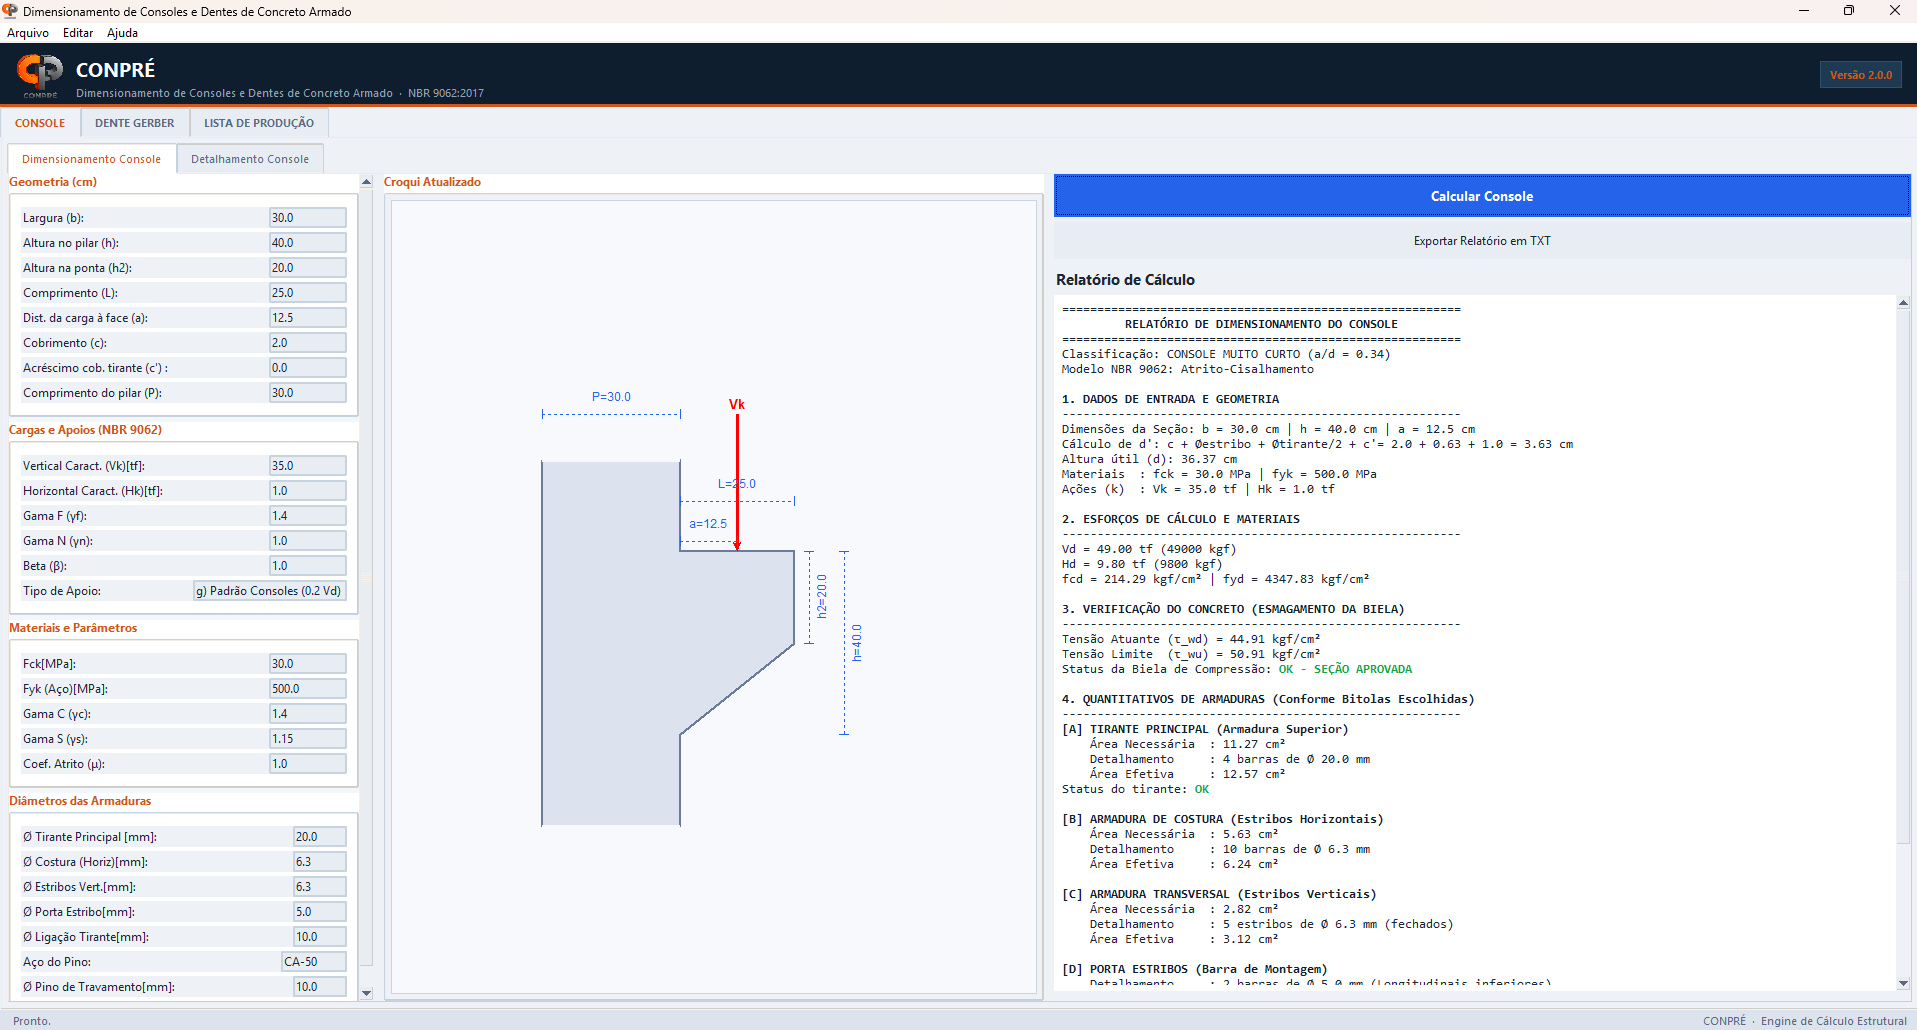Open the Detalhamento Console sub-tab

pyautogui.click(x=250, y=159)
